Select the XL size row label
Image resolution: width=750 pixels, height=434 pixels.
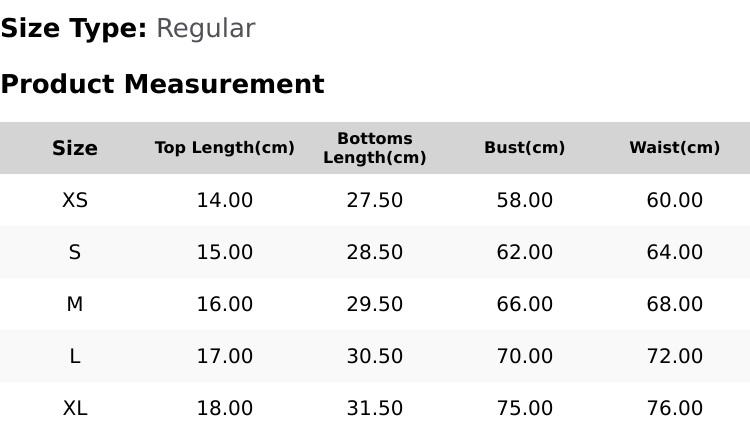pos(75,409)
